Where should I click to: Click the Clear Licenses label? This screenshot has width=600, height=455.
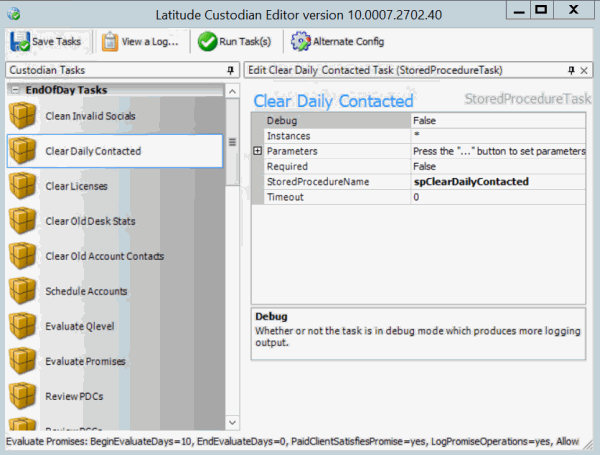pyautogui.click(x=77, y=186)
